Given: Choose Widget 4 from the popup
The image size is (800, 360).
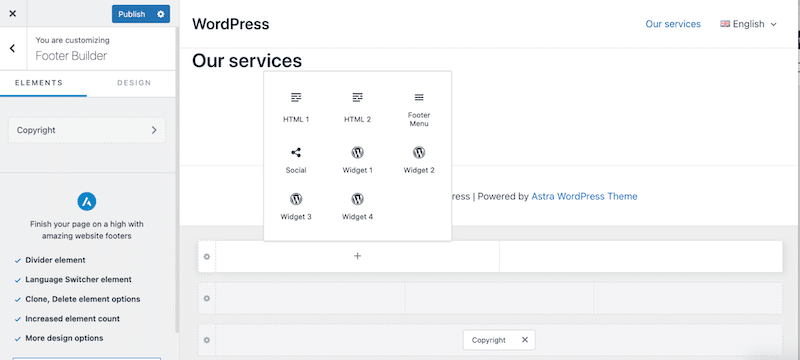Looking at the screenshot, I should pyautogui.click(x=357, y=207).
